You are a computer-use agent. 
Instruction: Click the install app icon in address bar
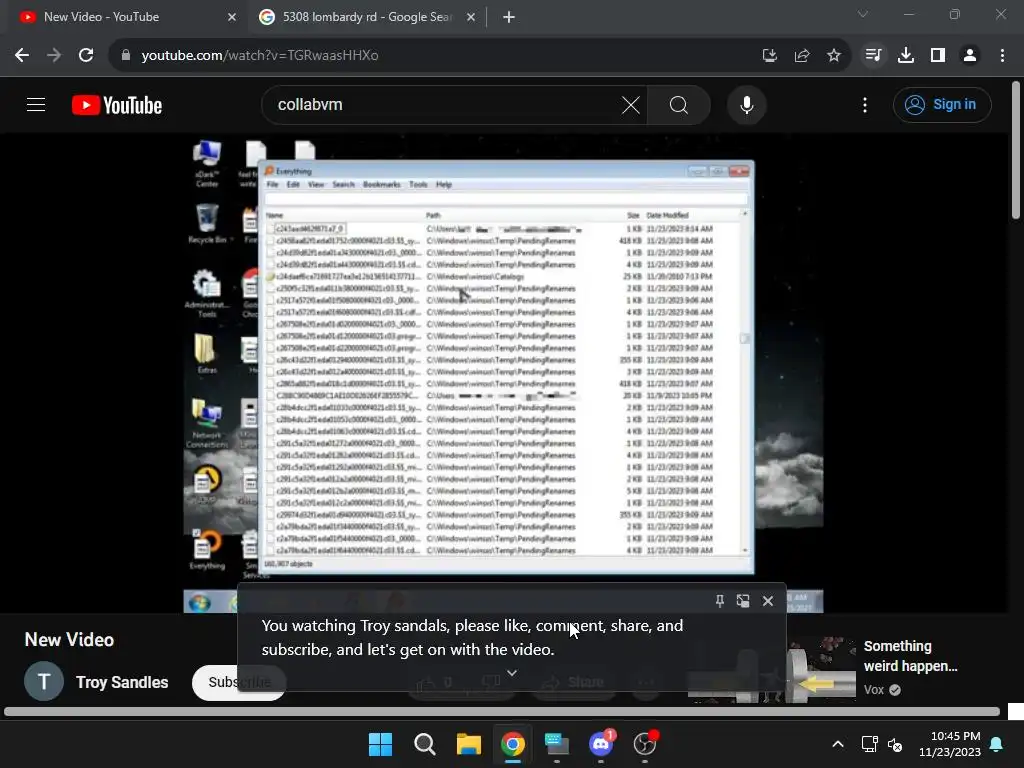(x=769, y=56)
